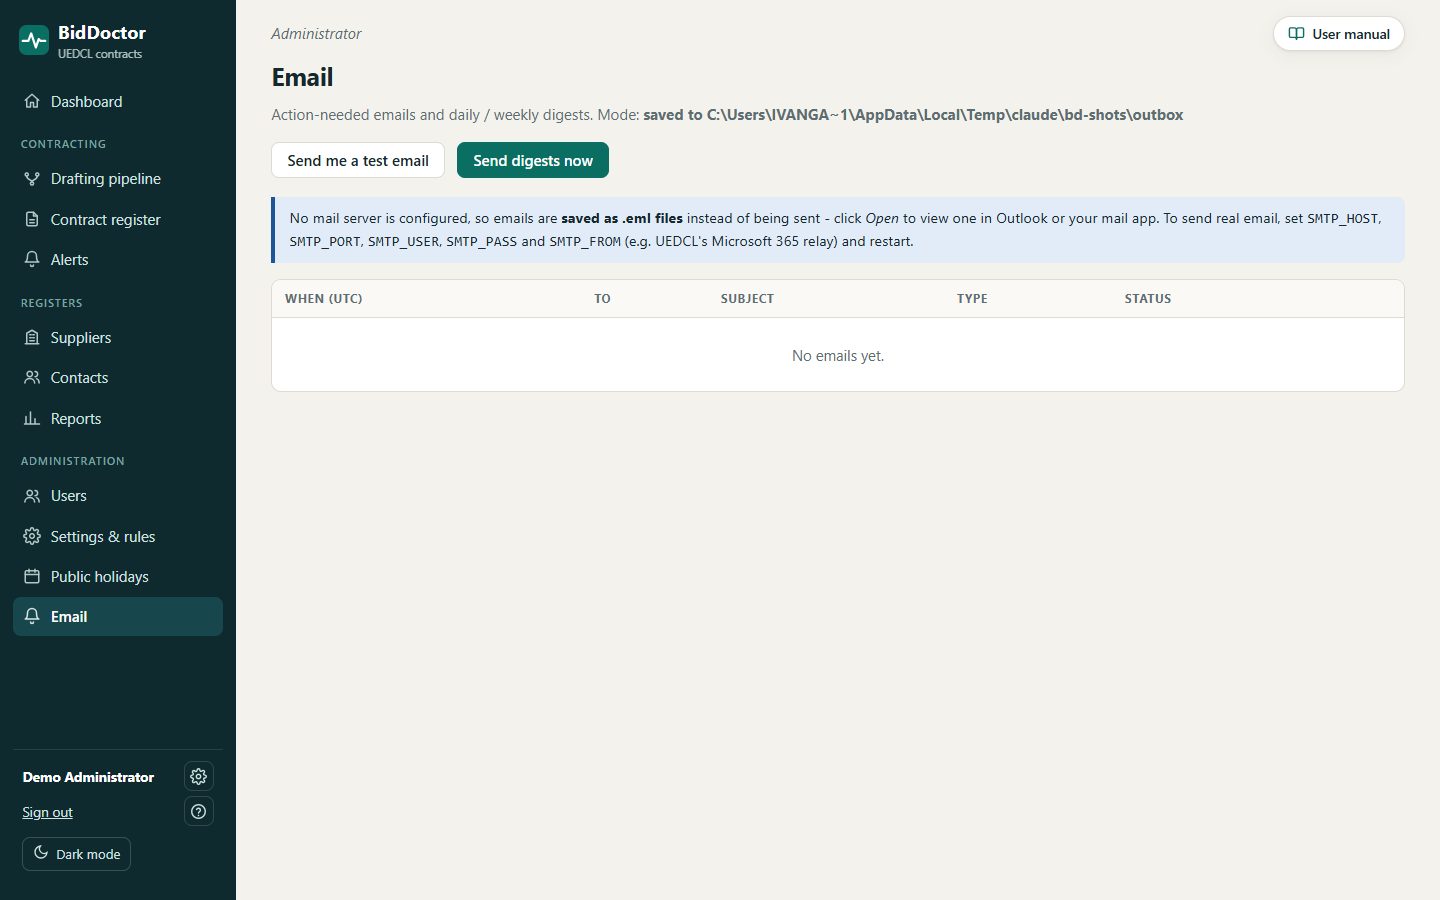The width and height of the screenshot is (1440, 900).
Task: Open the Suppliers register
Action: tap(118, 337)
